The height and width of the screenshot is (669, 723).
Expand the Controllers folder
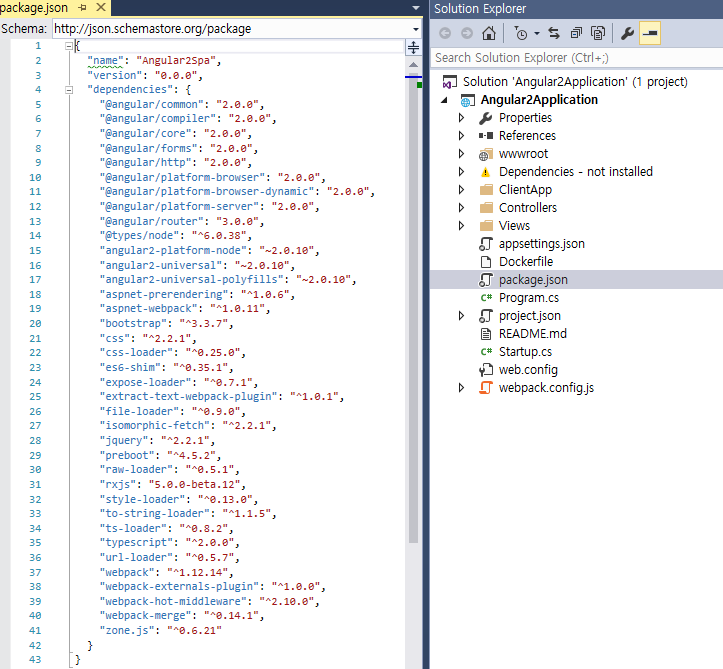coord(461,207)
